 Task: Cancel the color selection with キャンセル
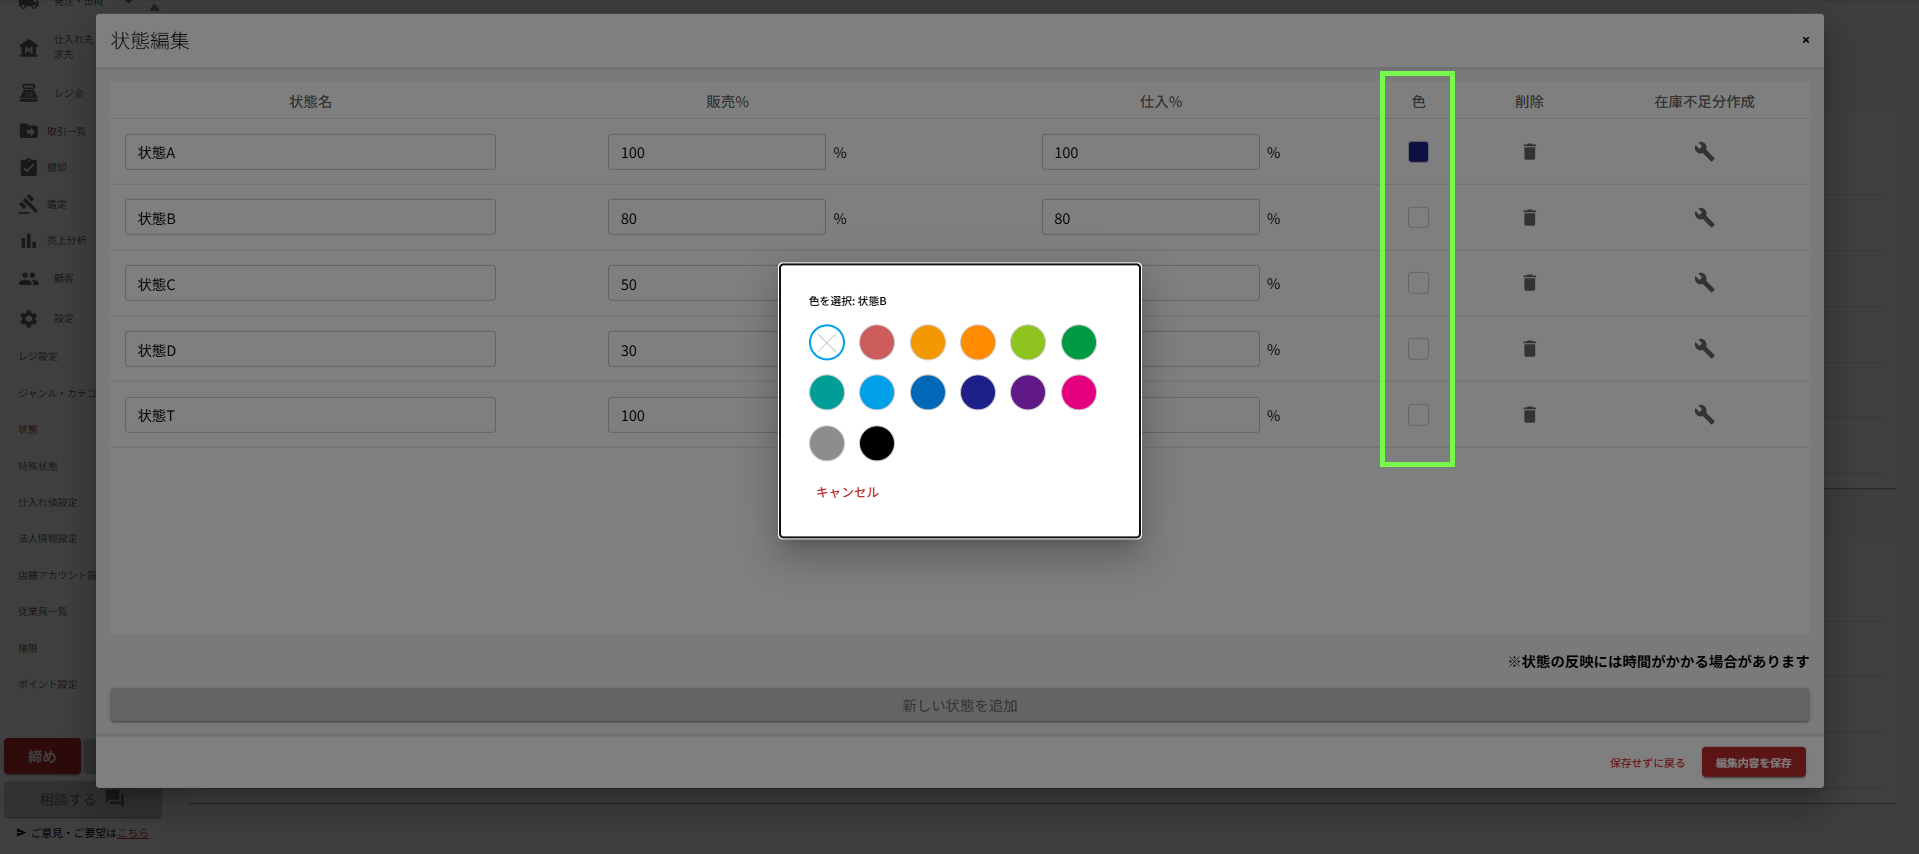coord(847,492)
